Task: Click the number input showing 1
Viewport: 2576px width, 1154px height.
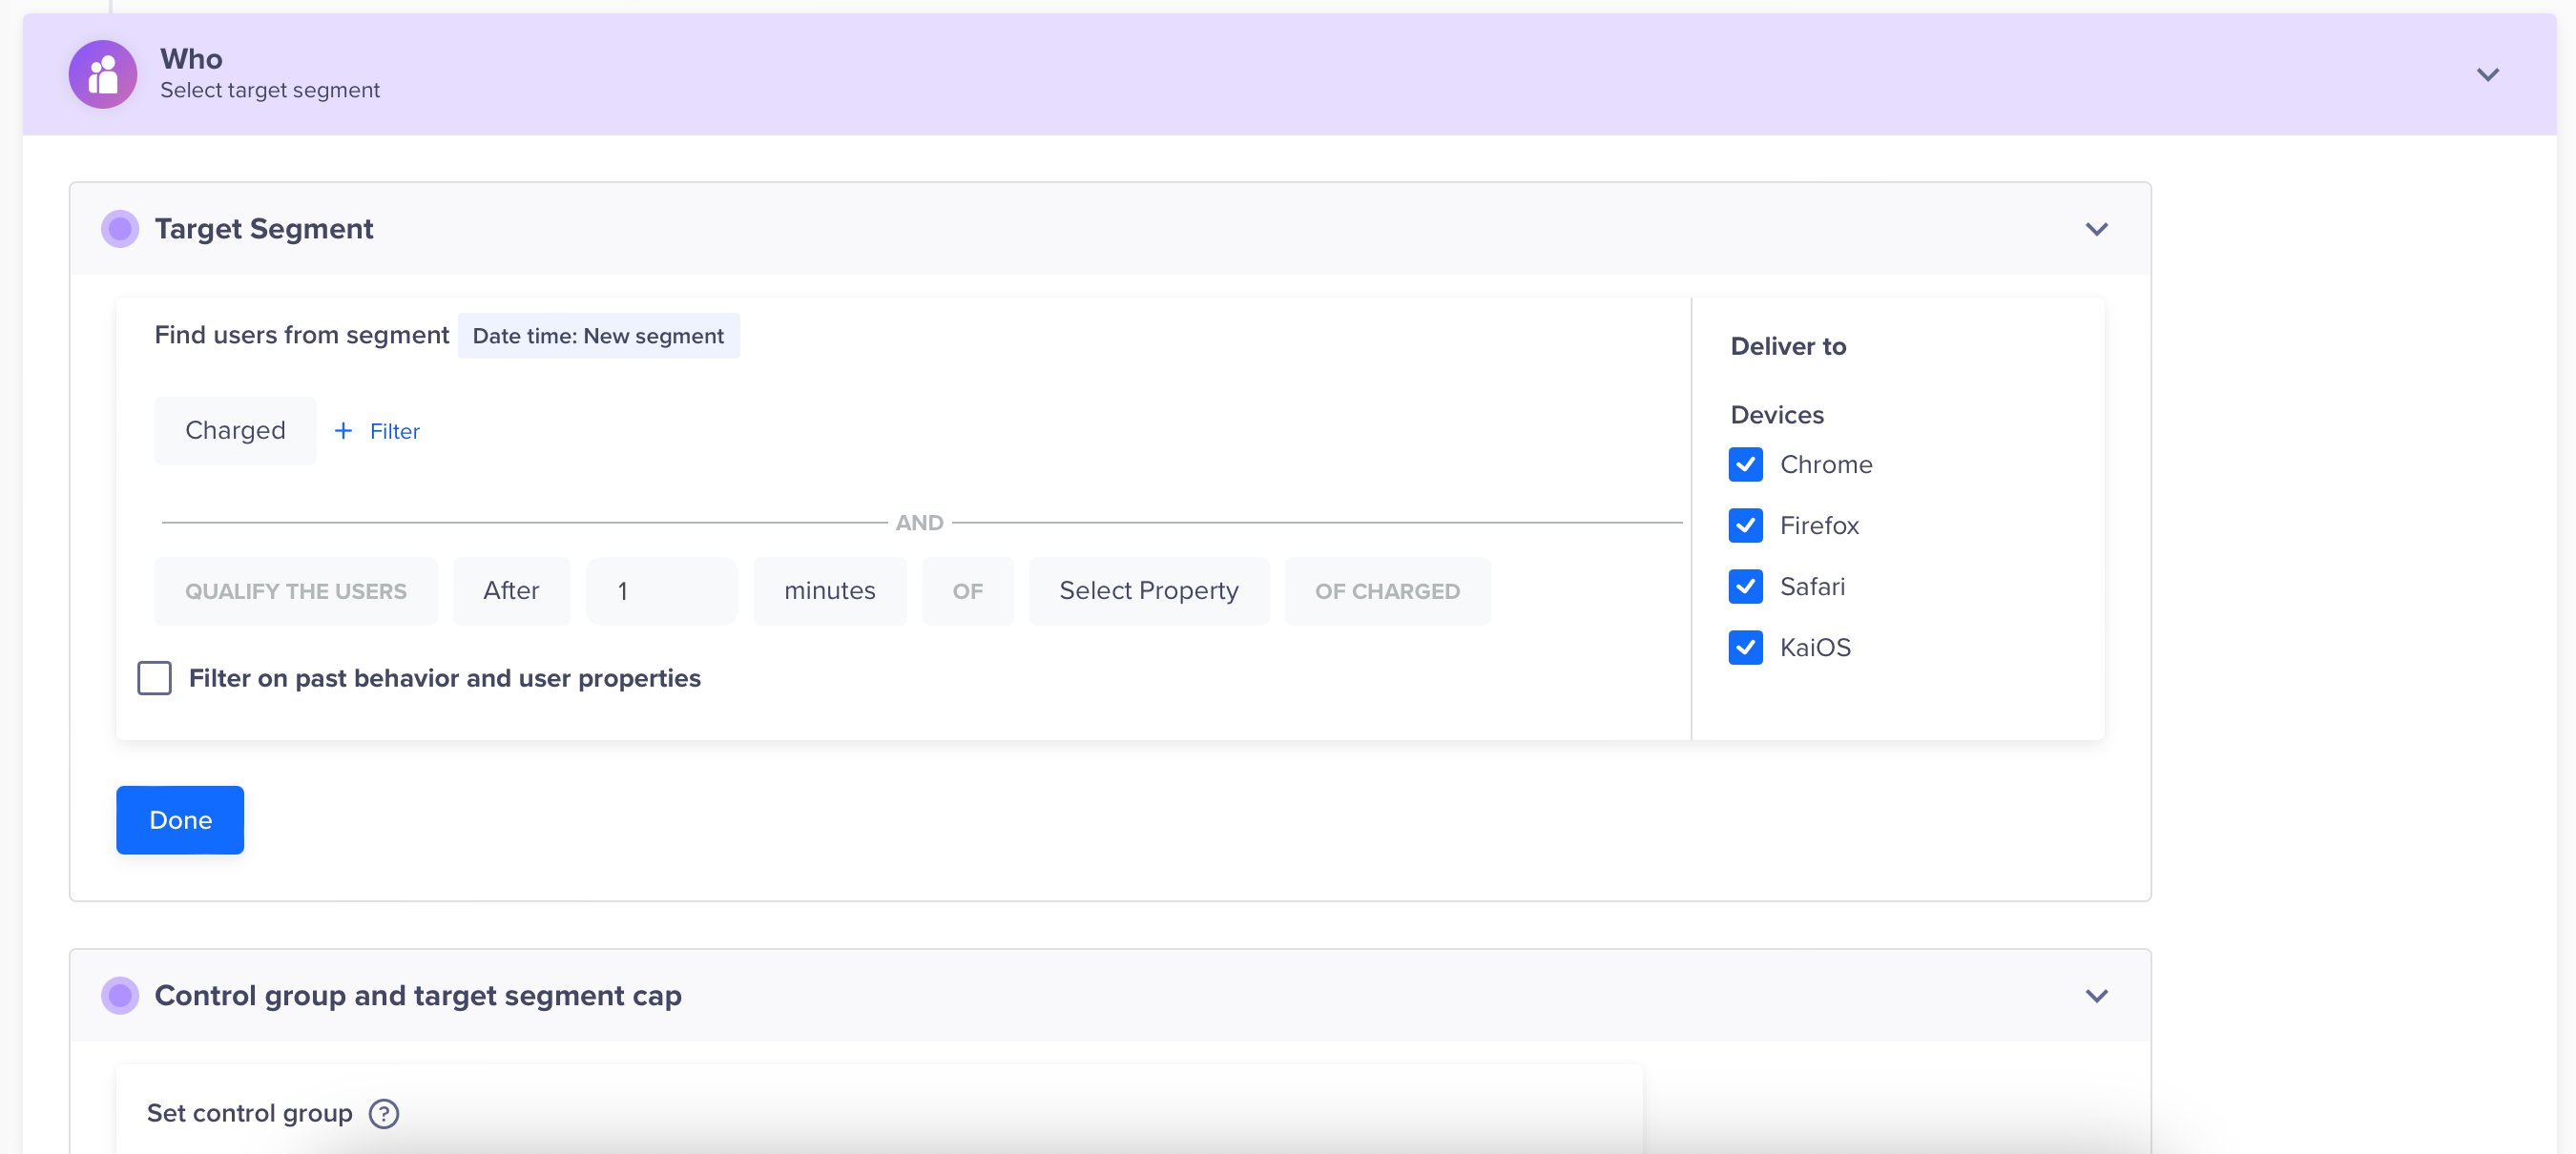Action: click(661, 591)
